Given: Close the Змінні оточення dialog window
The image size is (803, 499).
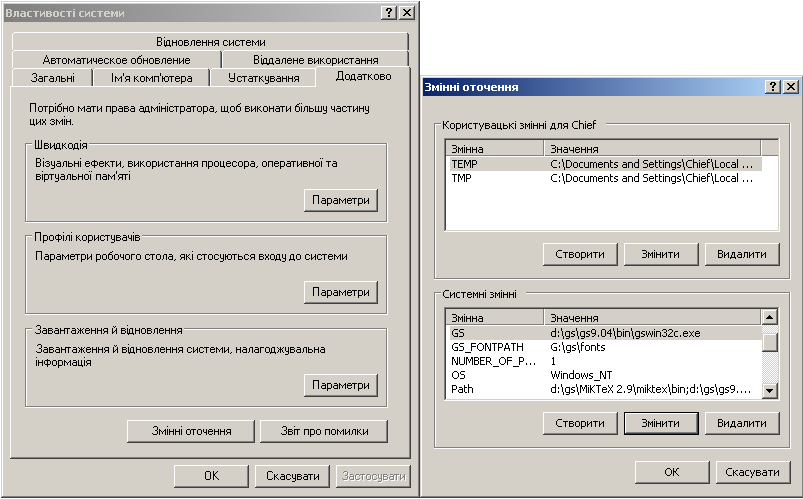Looking at the screenshot, I should (x=789, y=87).
